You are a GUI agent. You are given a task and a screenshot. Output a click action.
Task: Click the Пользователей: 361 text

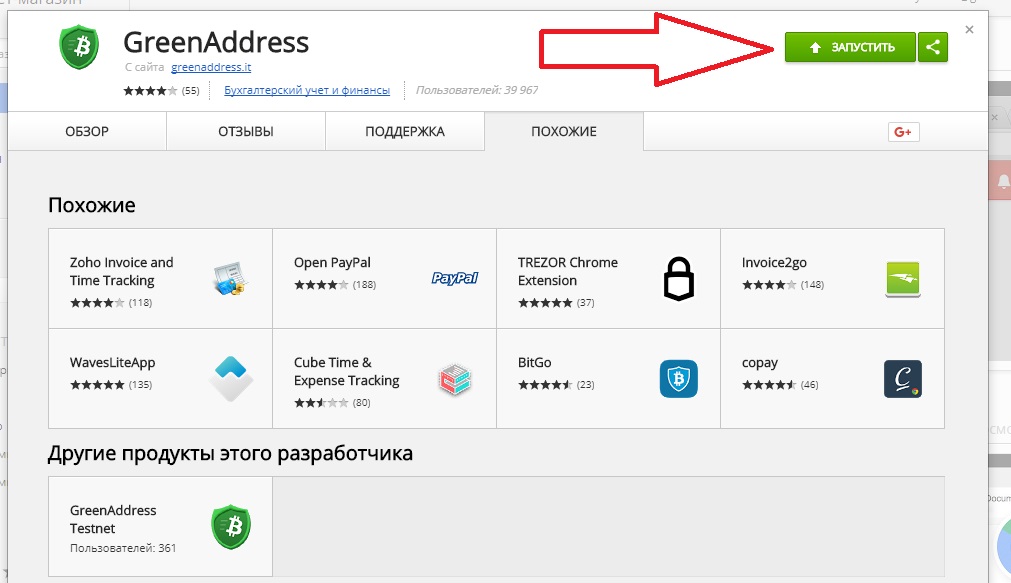pos(123,548)
